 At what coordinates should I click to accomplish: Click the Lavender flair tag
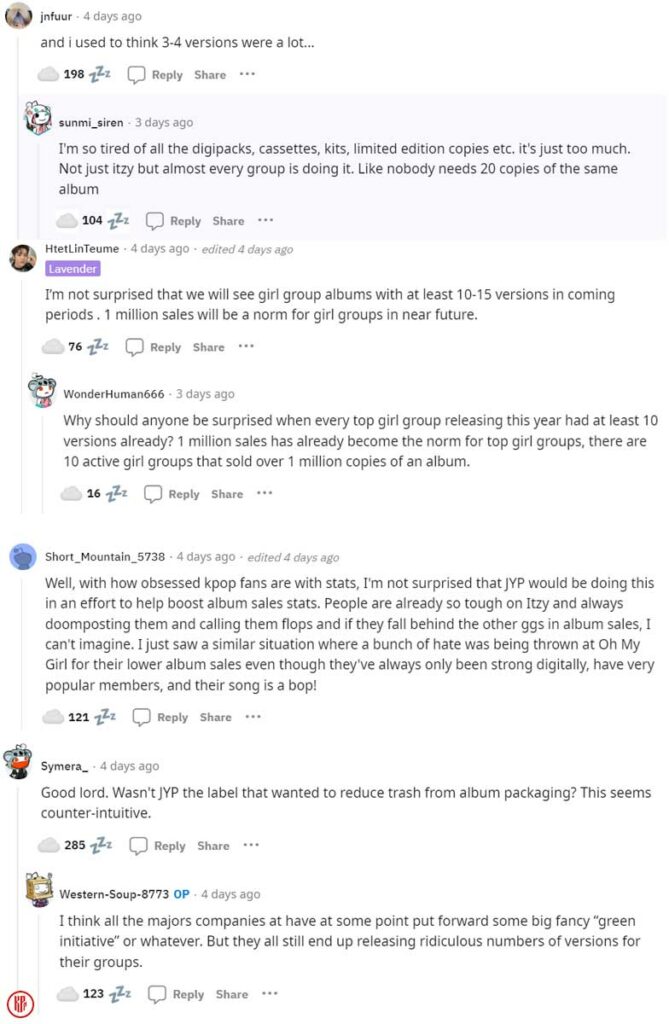coord(73,269)
